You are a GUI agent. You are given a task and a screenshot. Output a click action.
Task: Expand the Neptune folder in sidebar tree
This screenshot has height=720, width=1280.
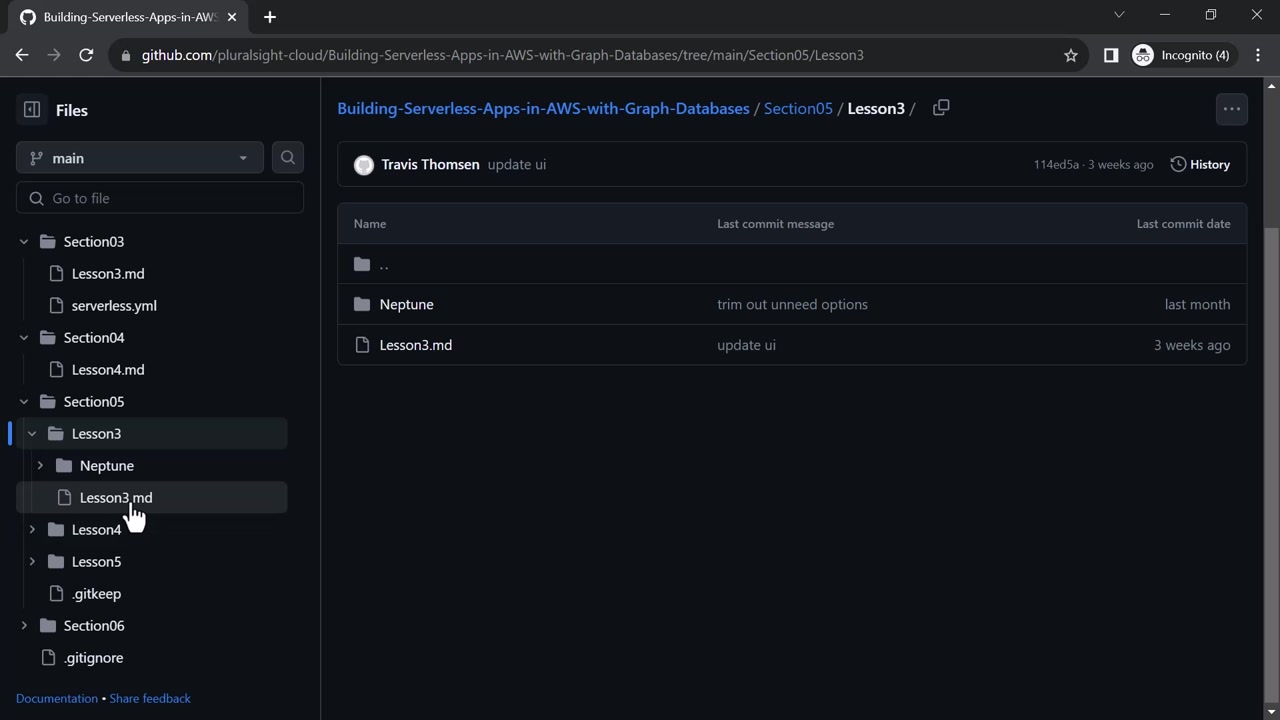tap(40, 466)
